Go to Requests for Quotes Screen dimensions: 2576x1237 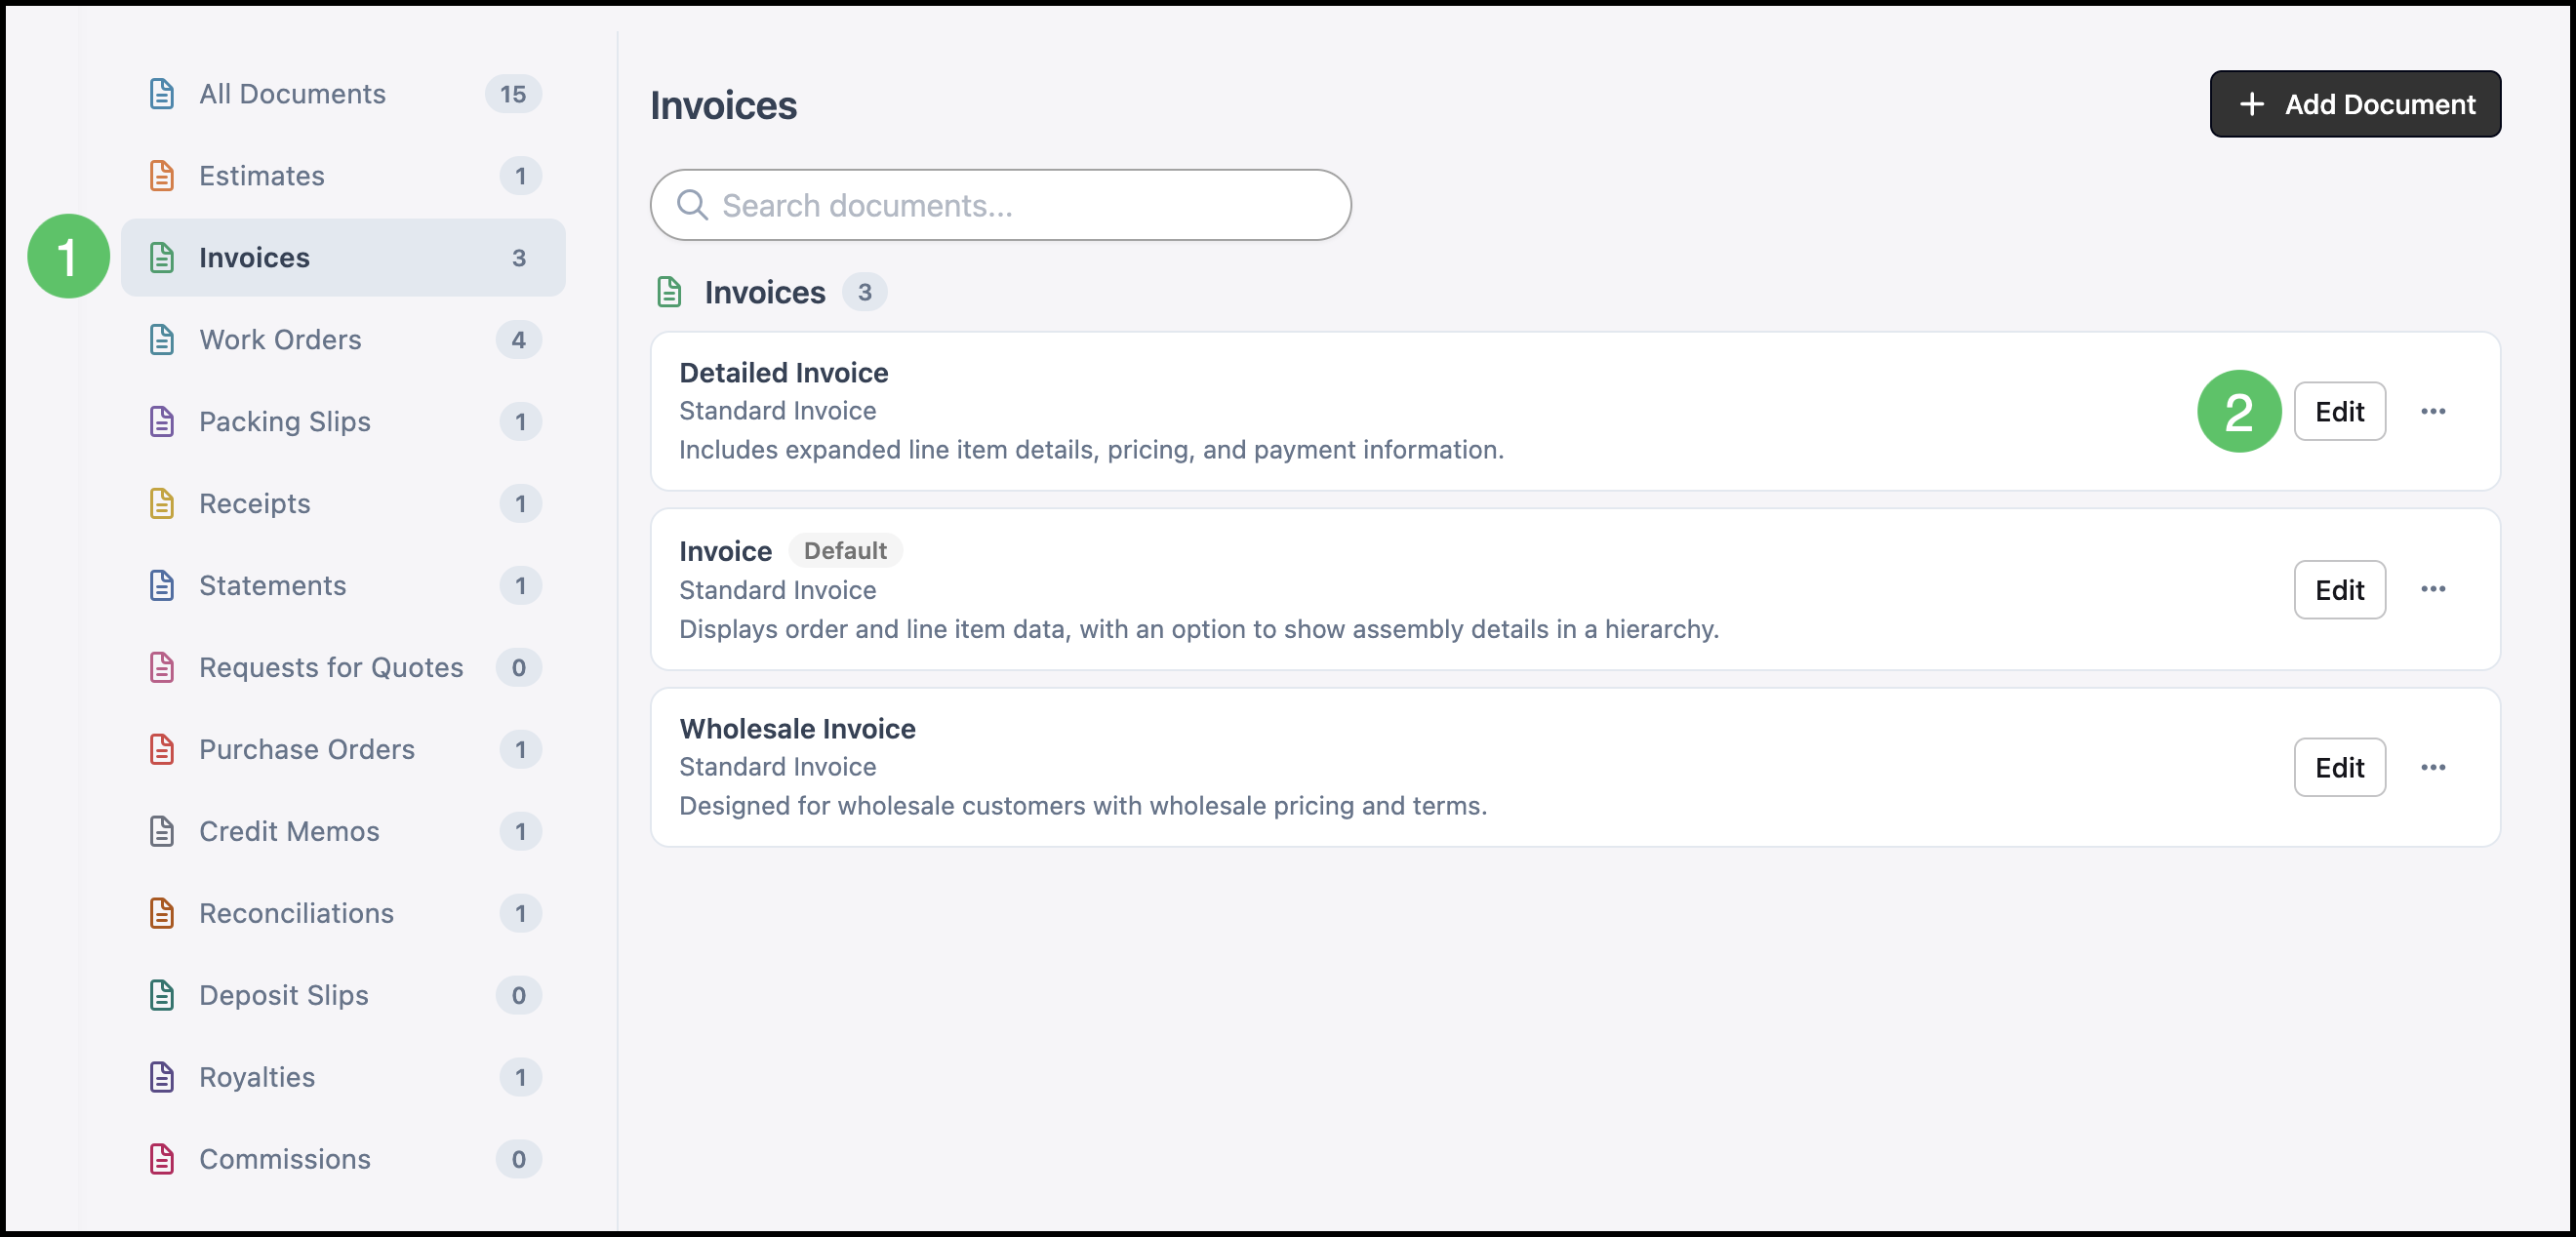343,668
